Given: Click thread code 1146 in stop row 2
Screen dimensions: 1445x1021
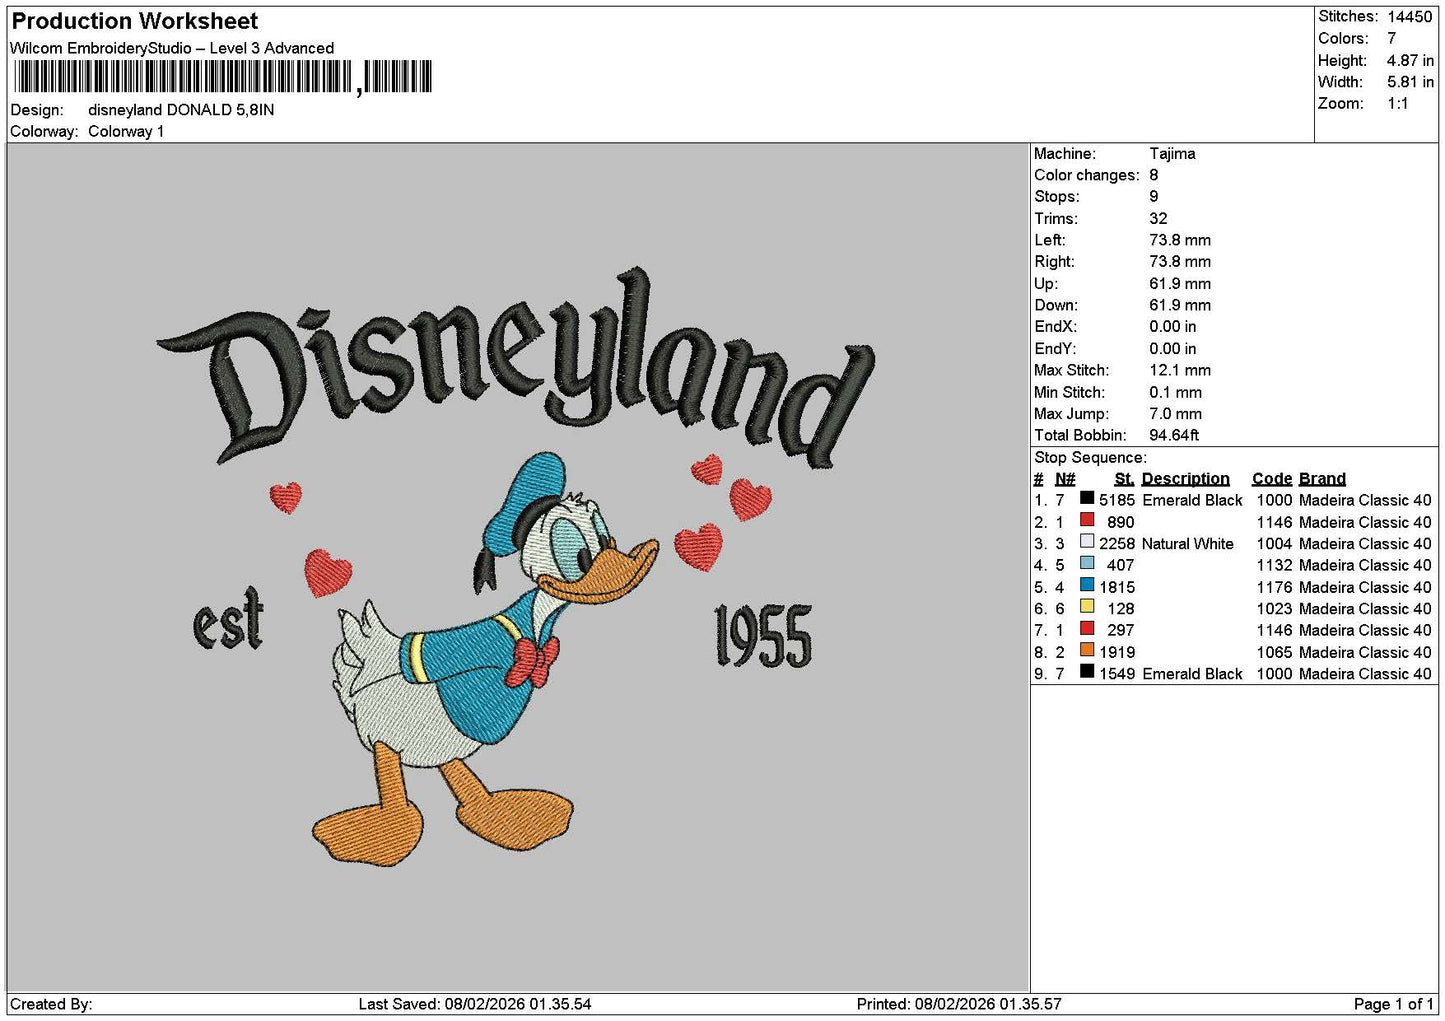Looking at the screenshot, I should coord(1275,522).
